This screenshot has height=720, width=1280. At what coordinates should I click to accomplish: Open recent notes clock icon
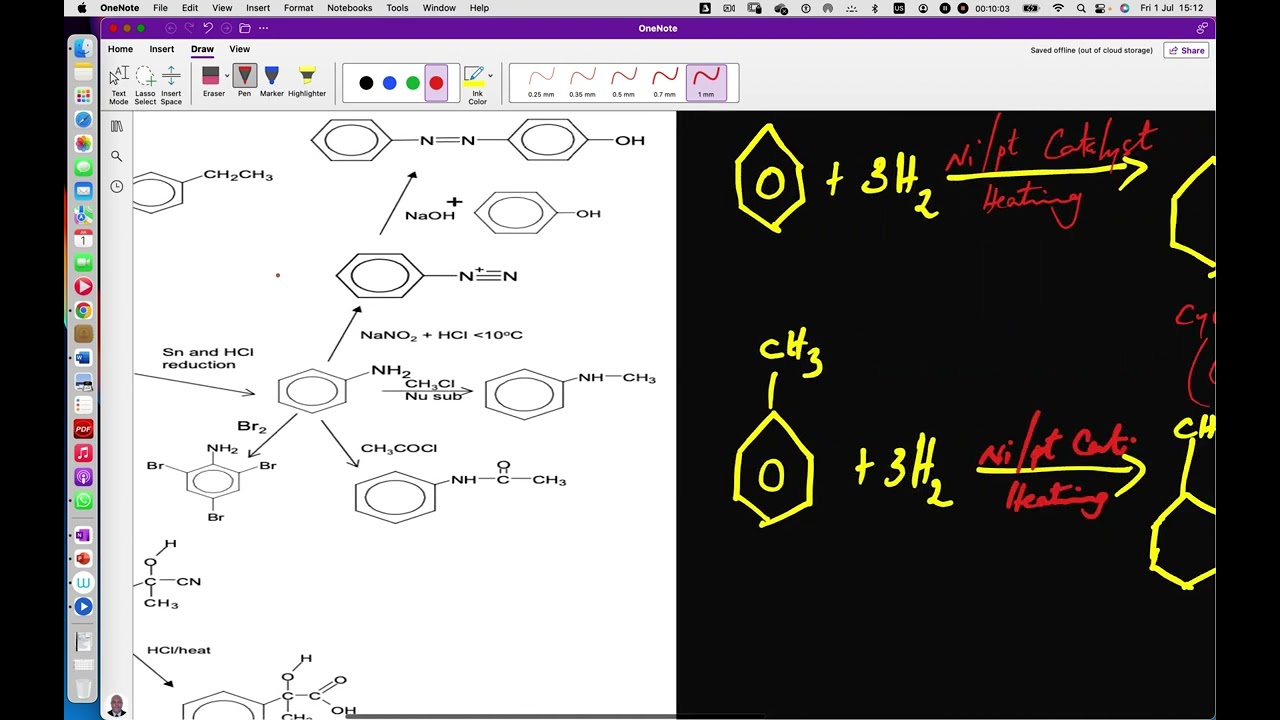[117, 187]
